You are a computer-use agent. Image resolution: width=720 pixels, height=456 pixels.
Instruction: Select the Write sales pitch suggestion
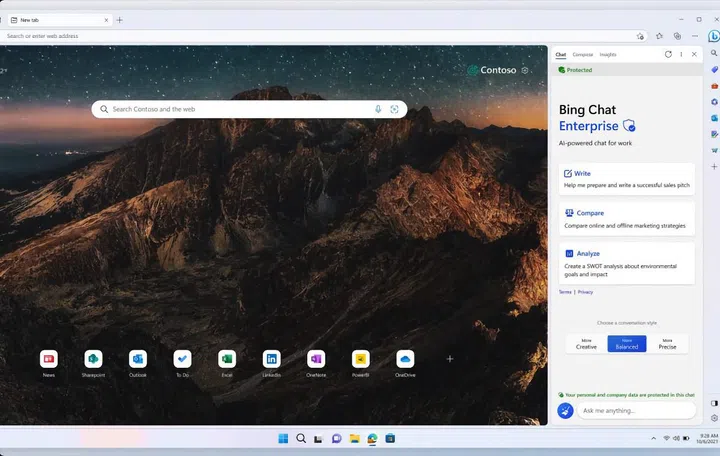coord(627,180)
